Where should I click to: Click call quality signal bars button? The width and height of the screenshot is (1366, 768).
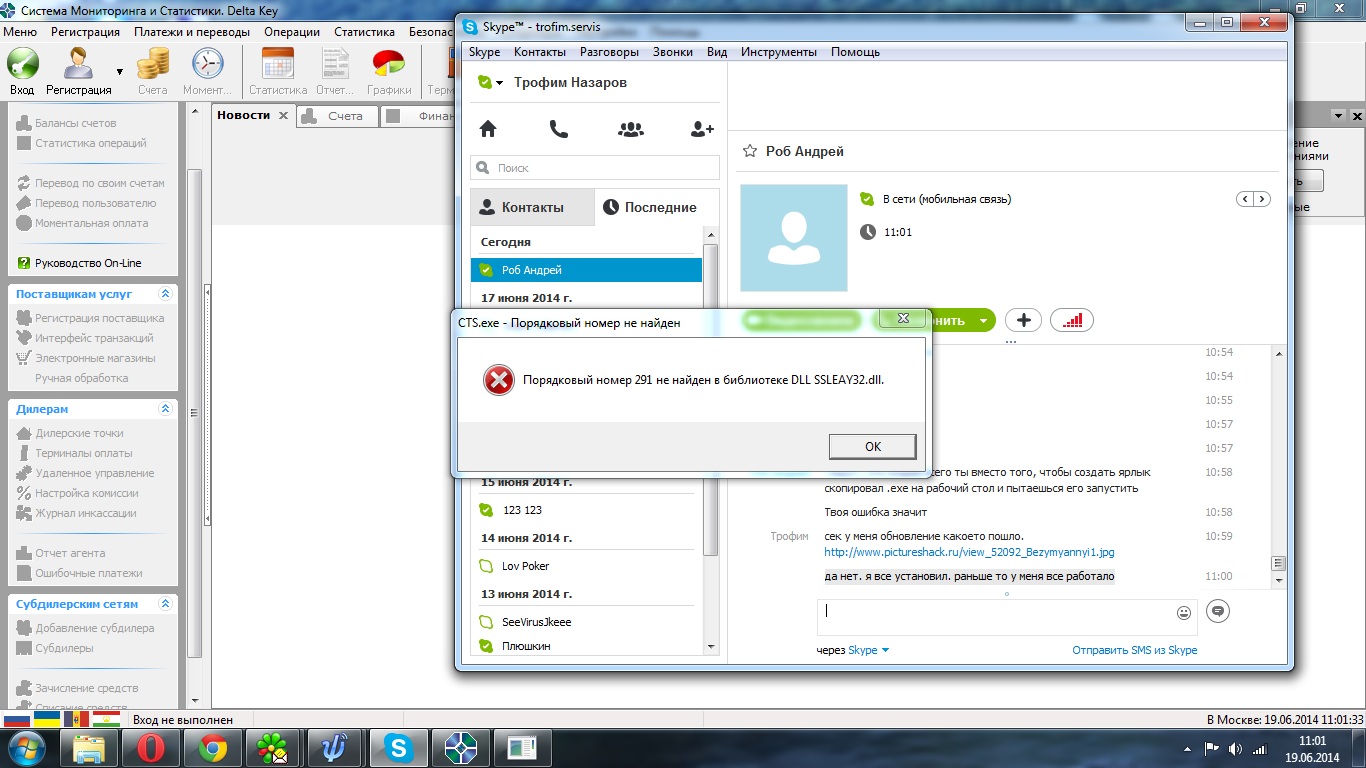coord(1072,320)
